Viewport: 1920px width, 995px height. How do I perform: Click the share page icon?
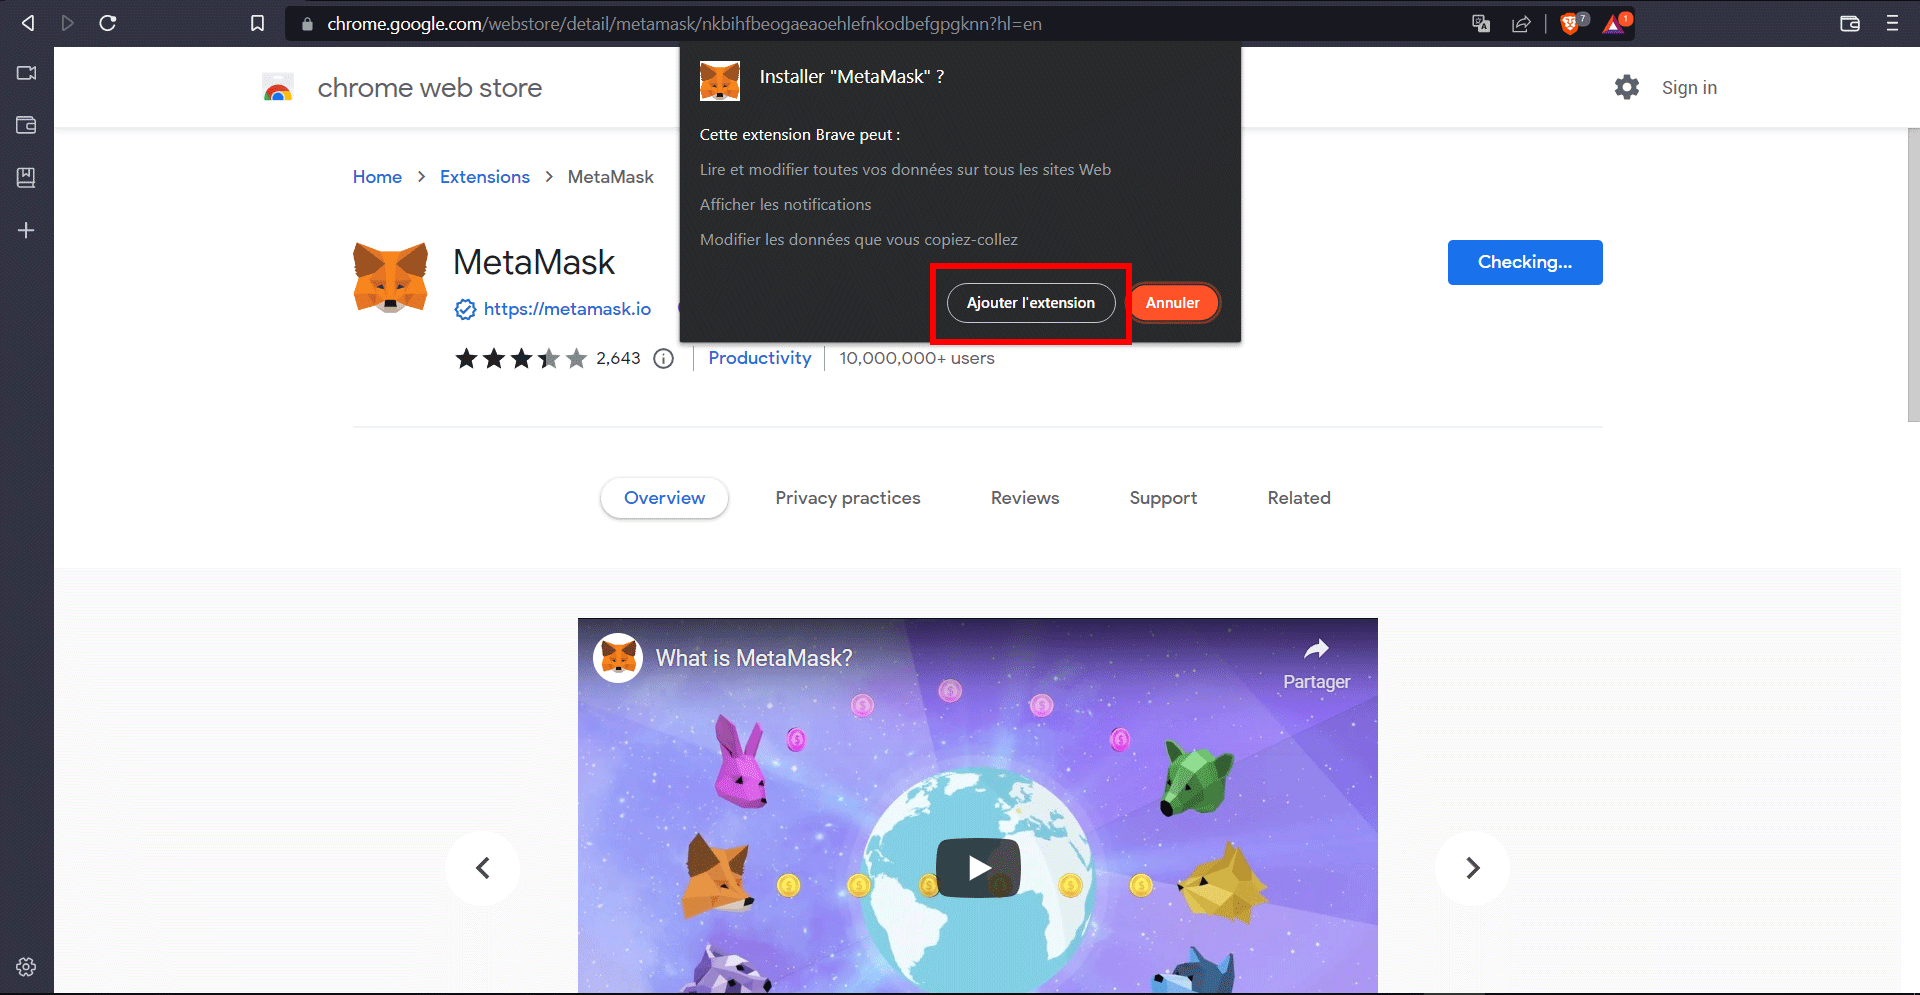[1521, 23]
